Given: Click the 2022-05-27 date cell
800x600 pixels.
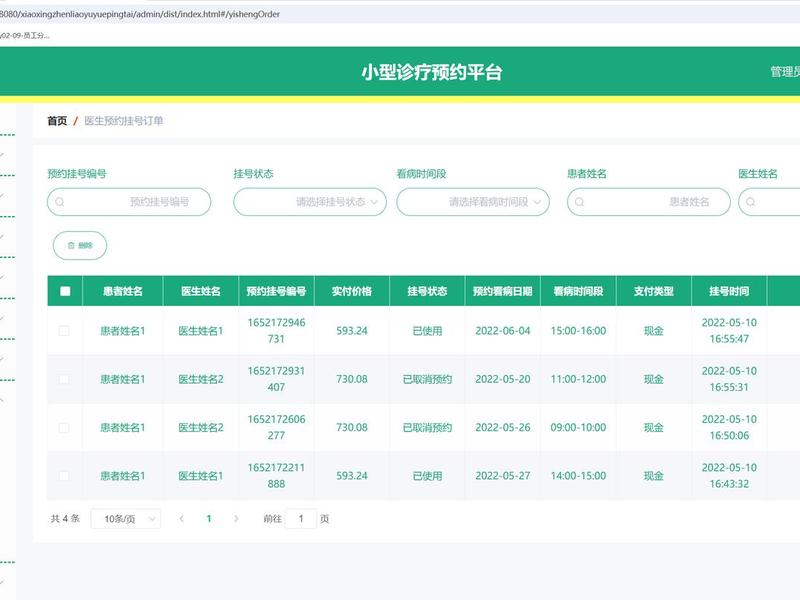Looking at the screenshot, I should [x=503, y=476].
